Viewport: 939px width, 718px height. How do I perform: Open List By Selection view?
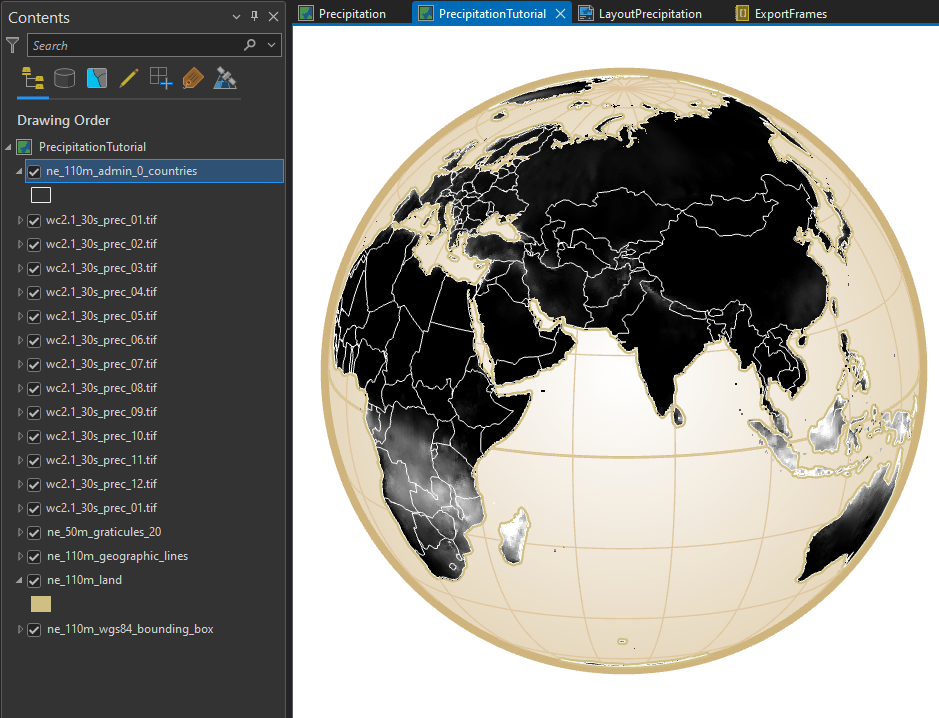pos(97,78)
